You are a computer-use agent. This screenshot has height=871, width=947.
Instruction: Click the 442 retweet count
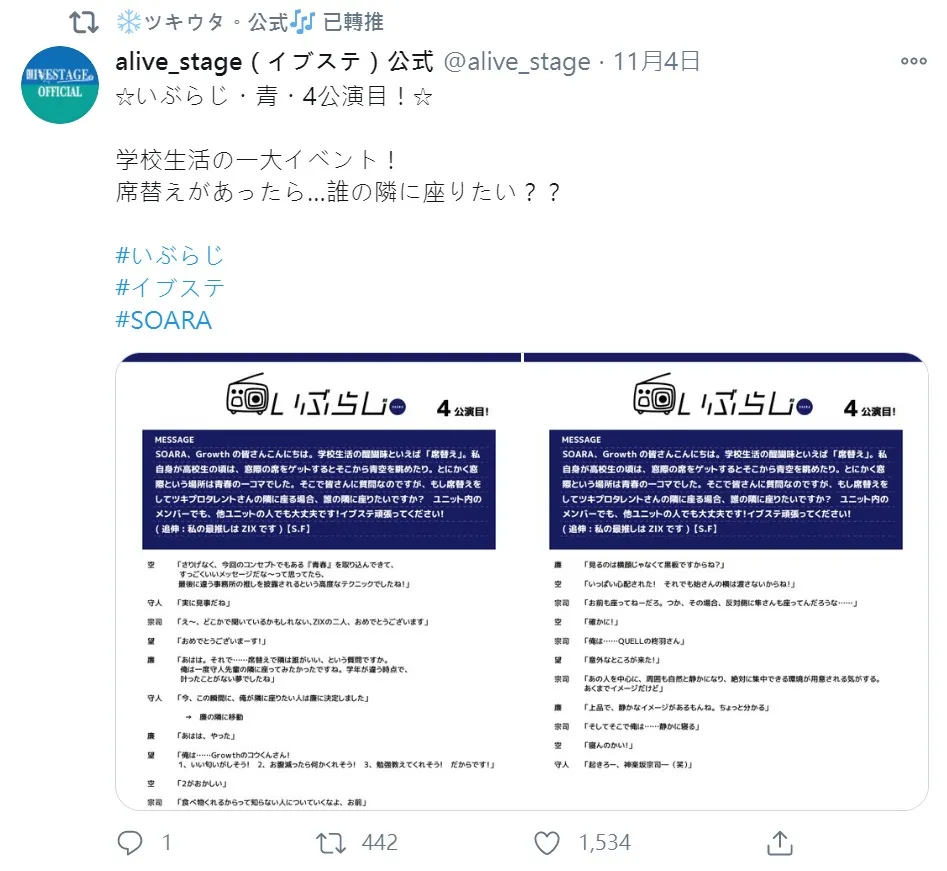tap(379, 843)
